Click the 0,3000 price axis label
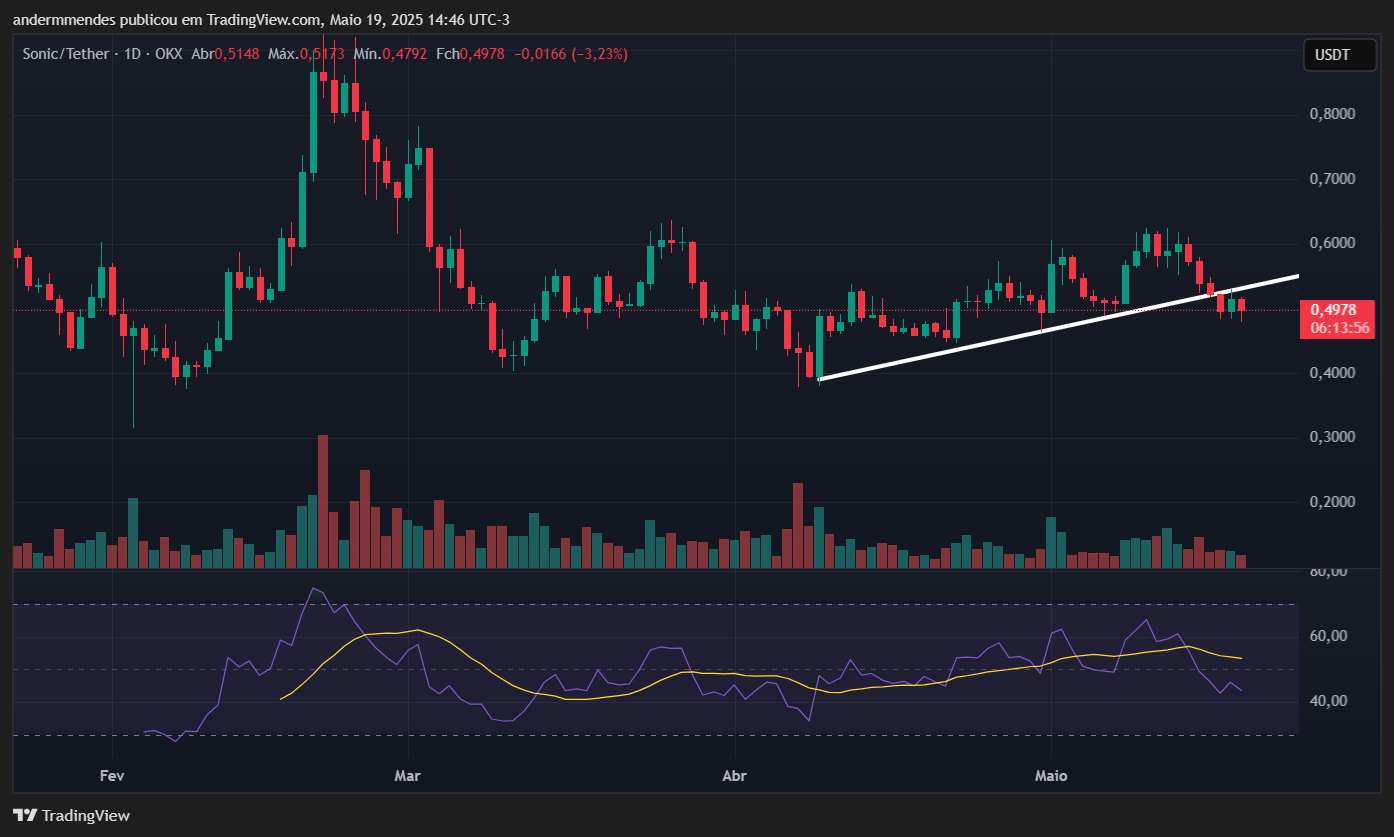The image size is (1394, 837). tap(1332, 438)
